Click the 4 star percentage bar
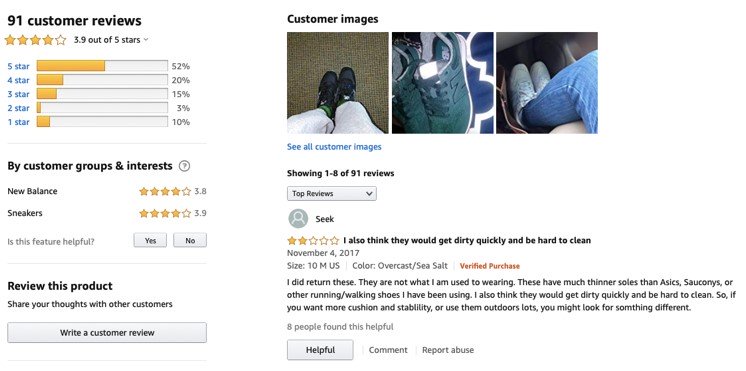 coord(102,80)
